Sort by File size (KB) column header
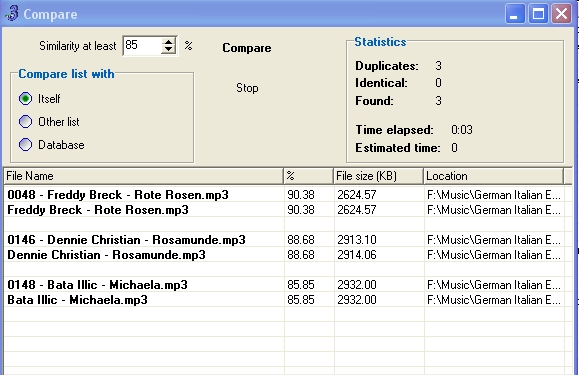 click(x=378, y=176)
